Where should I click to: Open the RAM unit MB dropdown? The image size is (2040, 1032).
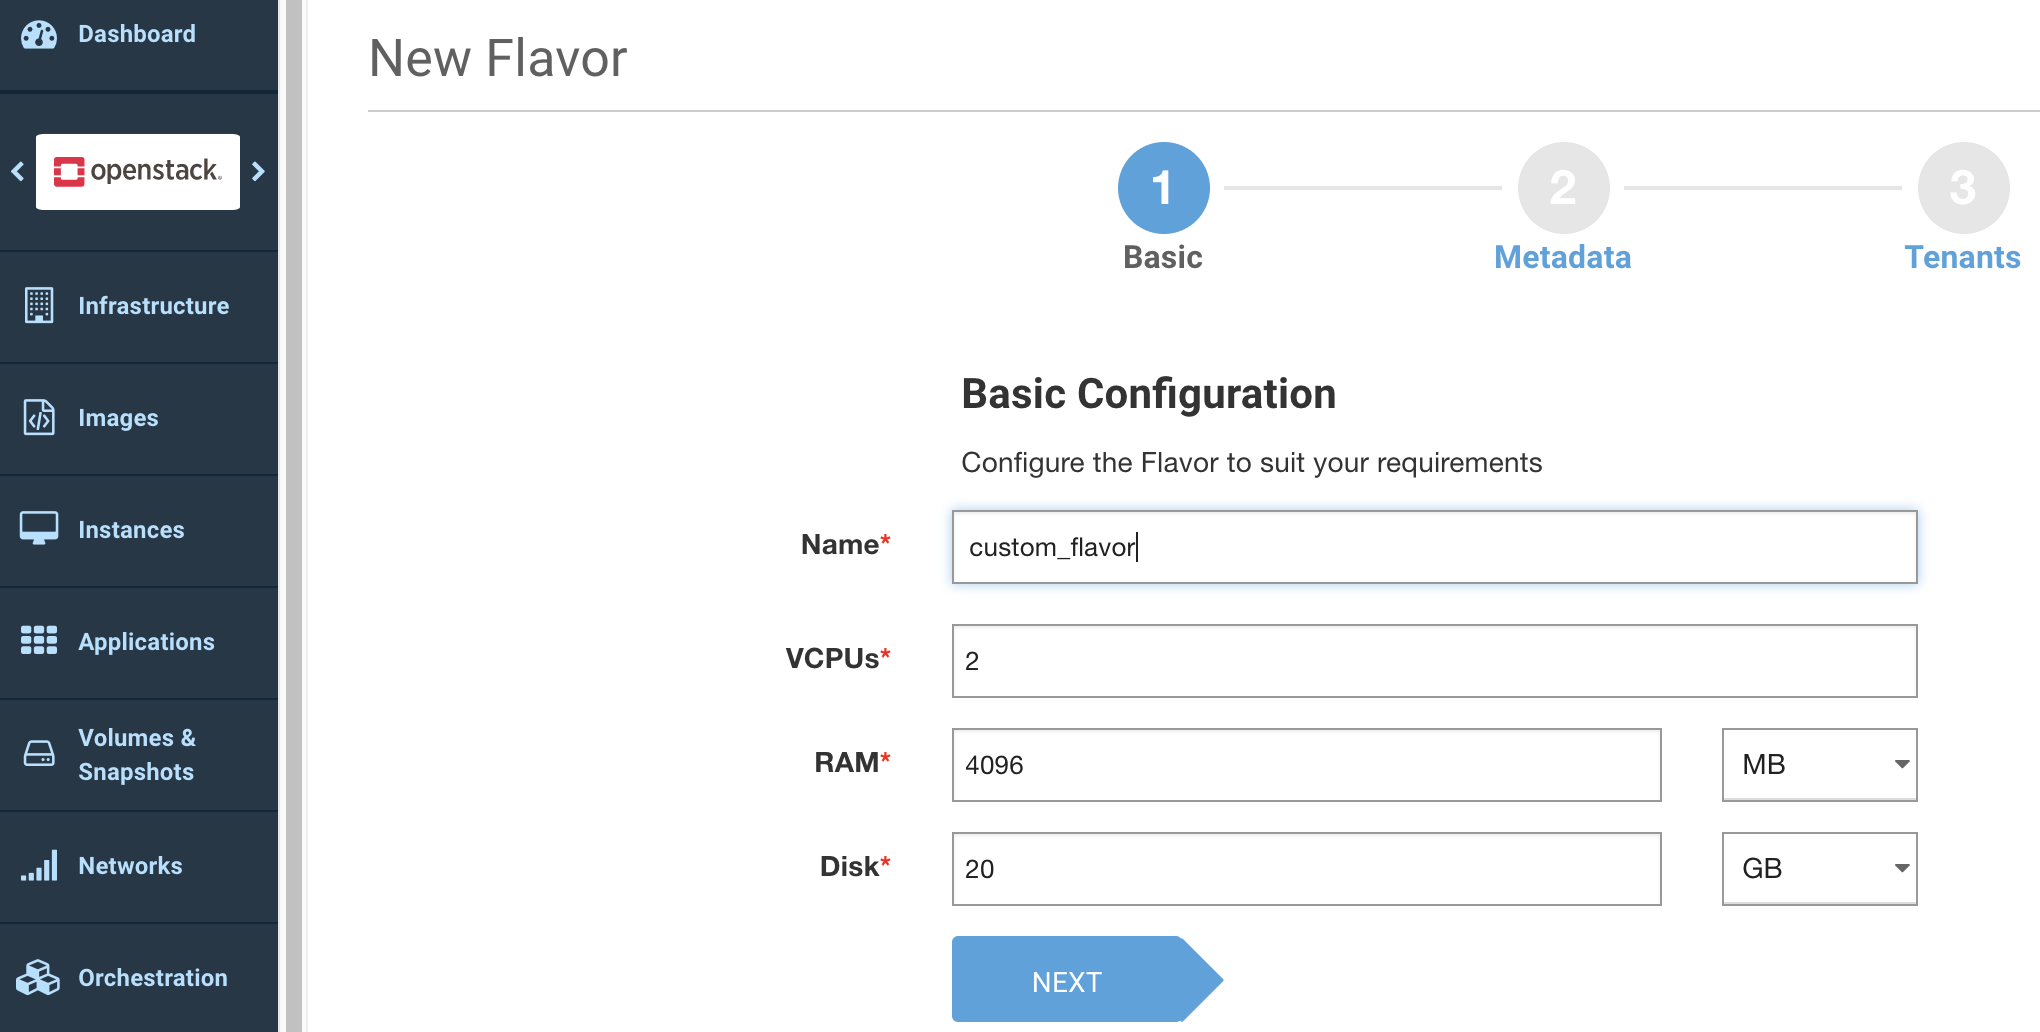[x=1819, y=765]
